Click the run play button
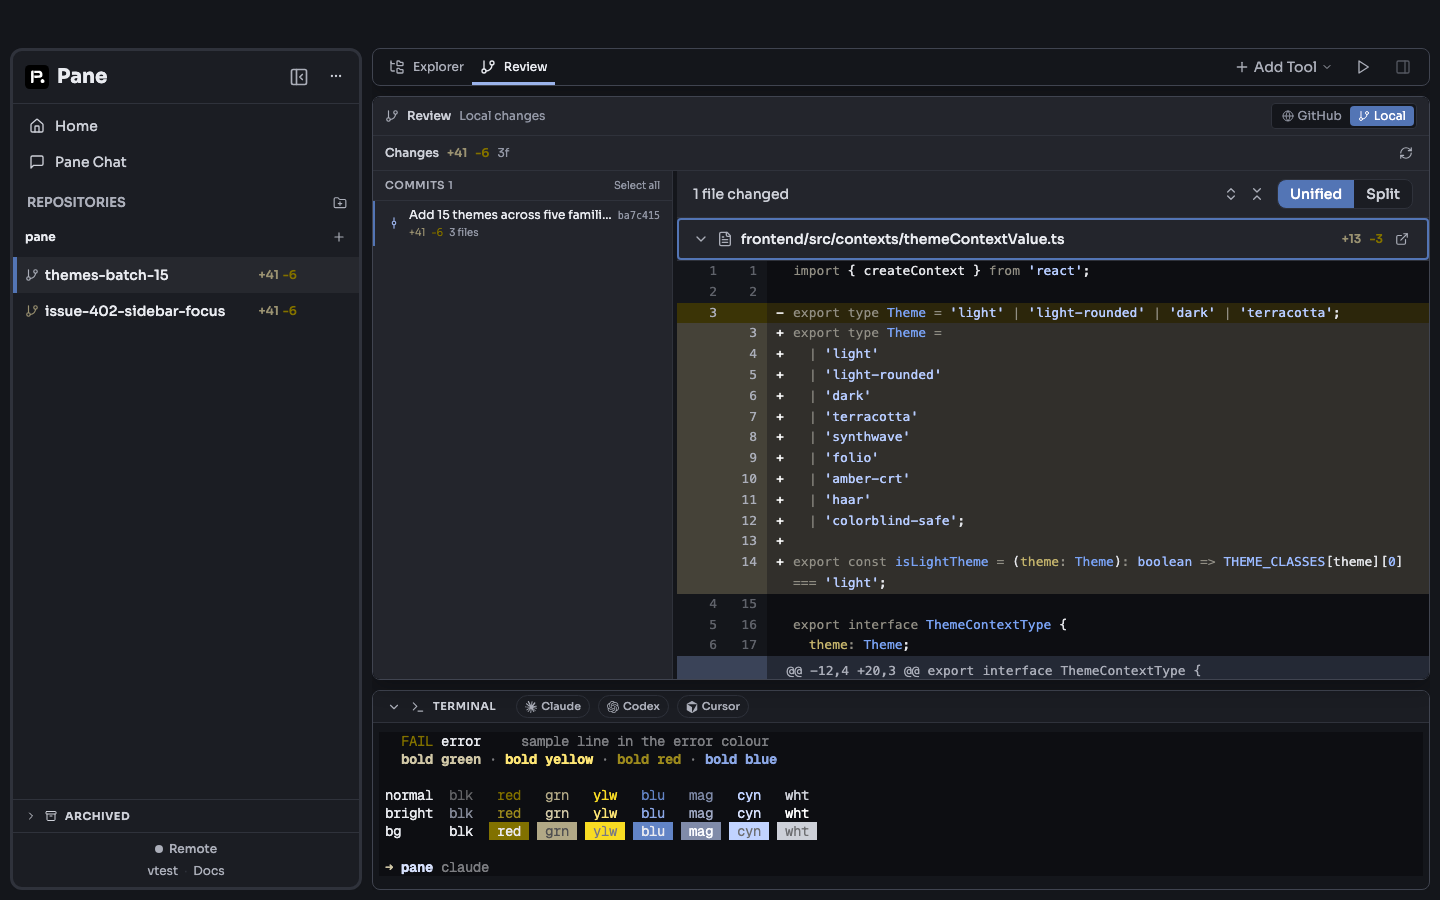 pyautogui.click(x=1363, y=67)
